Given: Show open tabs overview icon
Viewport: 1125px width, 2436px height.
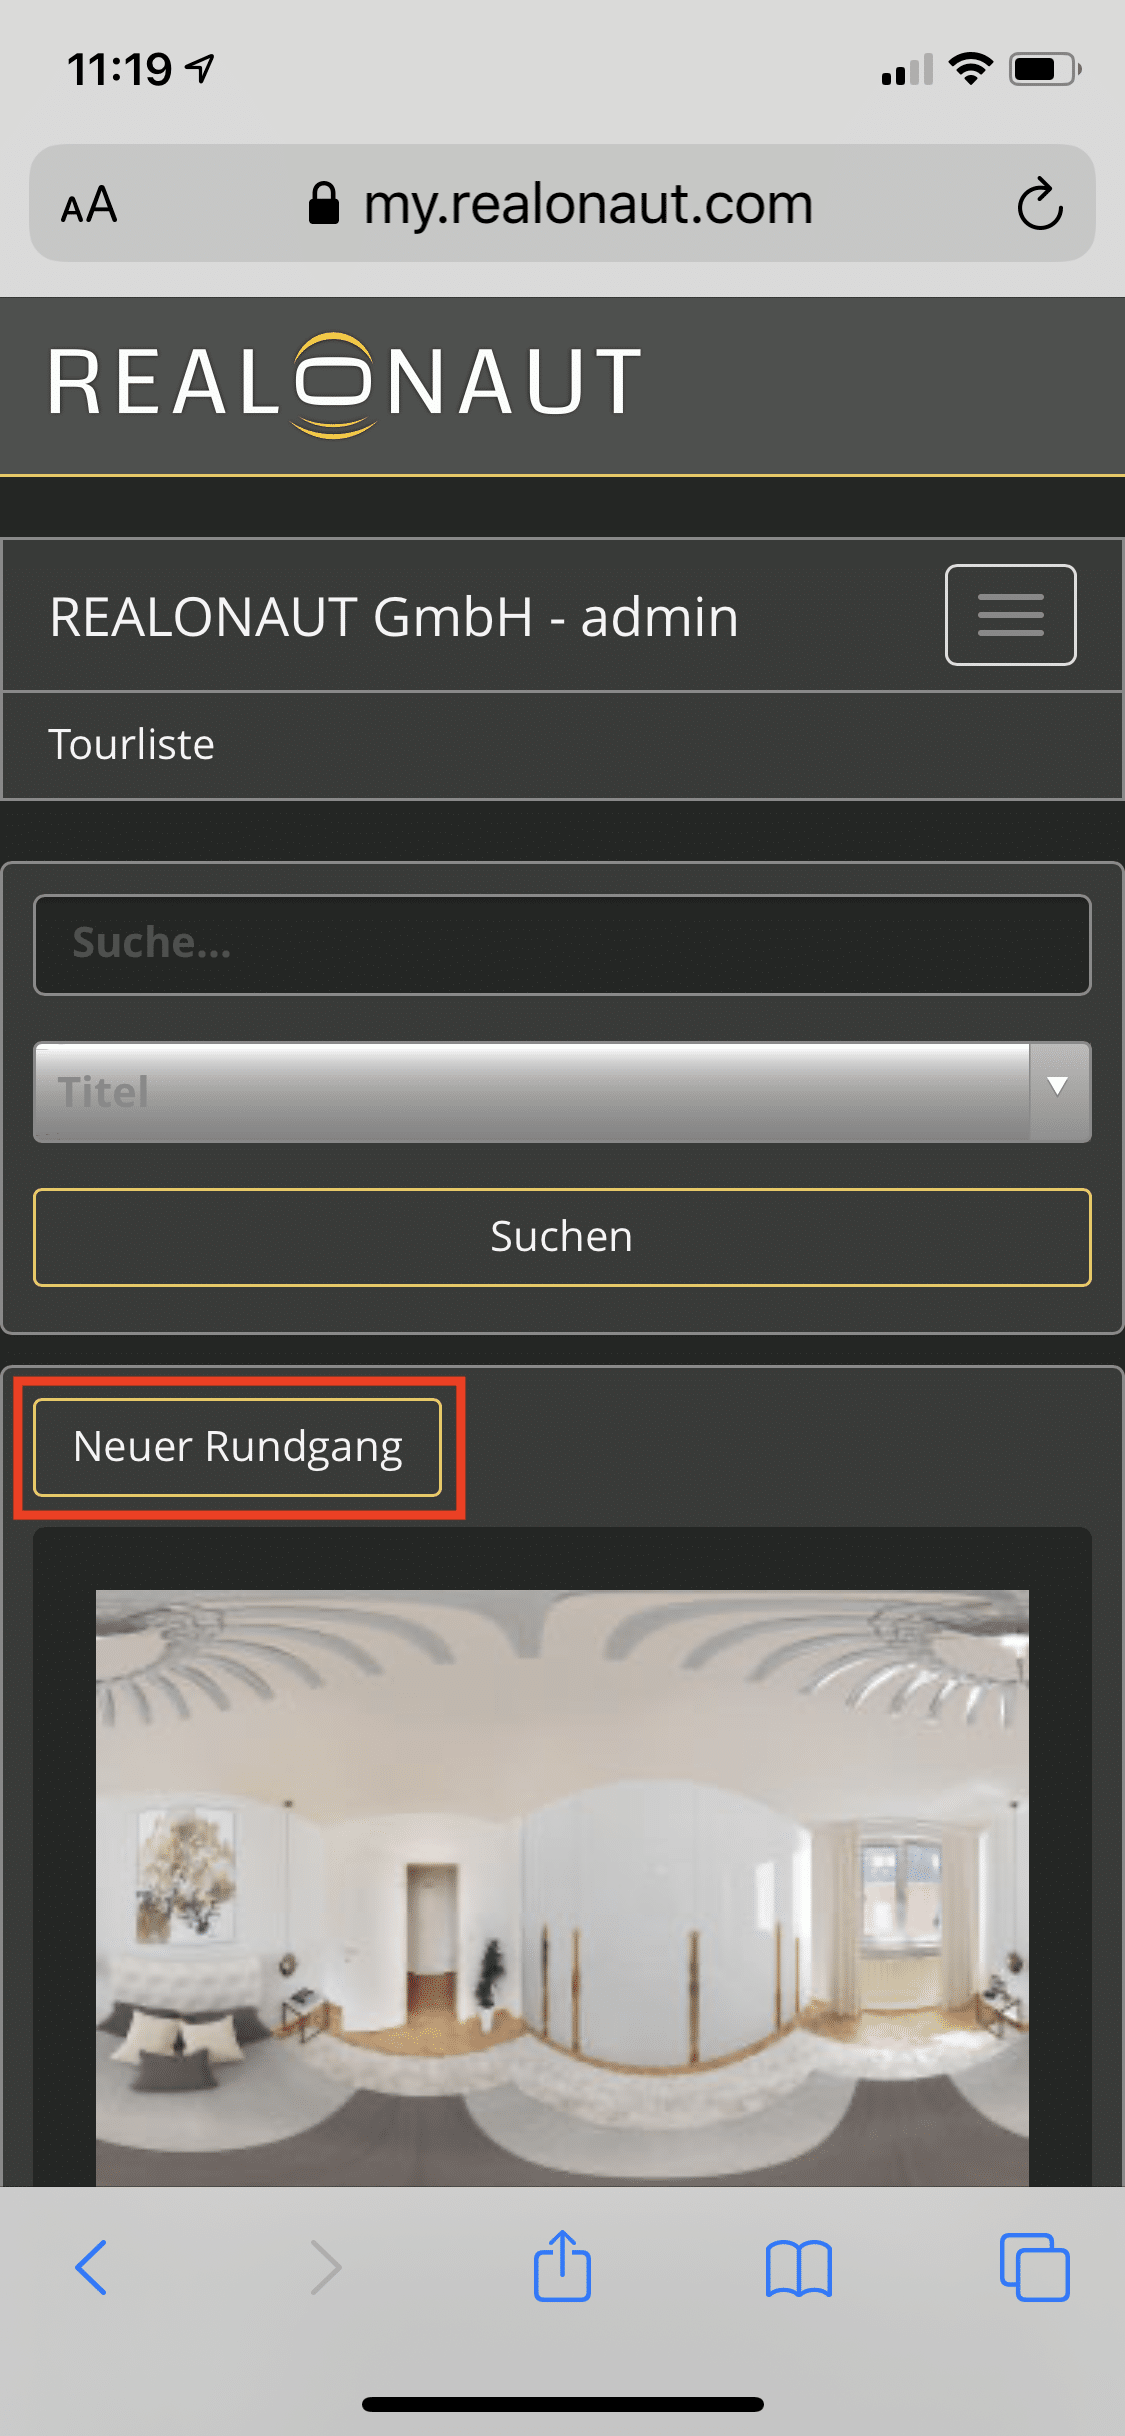Looking at the screenshot, I should [x=1034, y=2267].
